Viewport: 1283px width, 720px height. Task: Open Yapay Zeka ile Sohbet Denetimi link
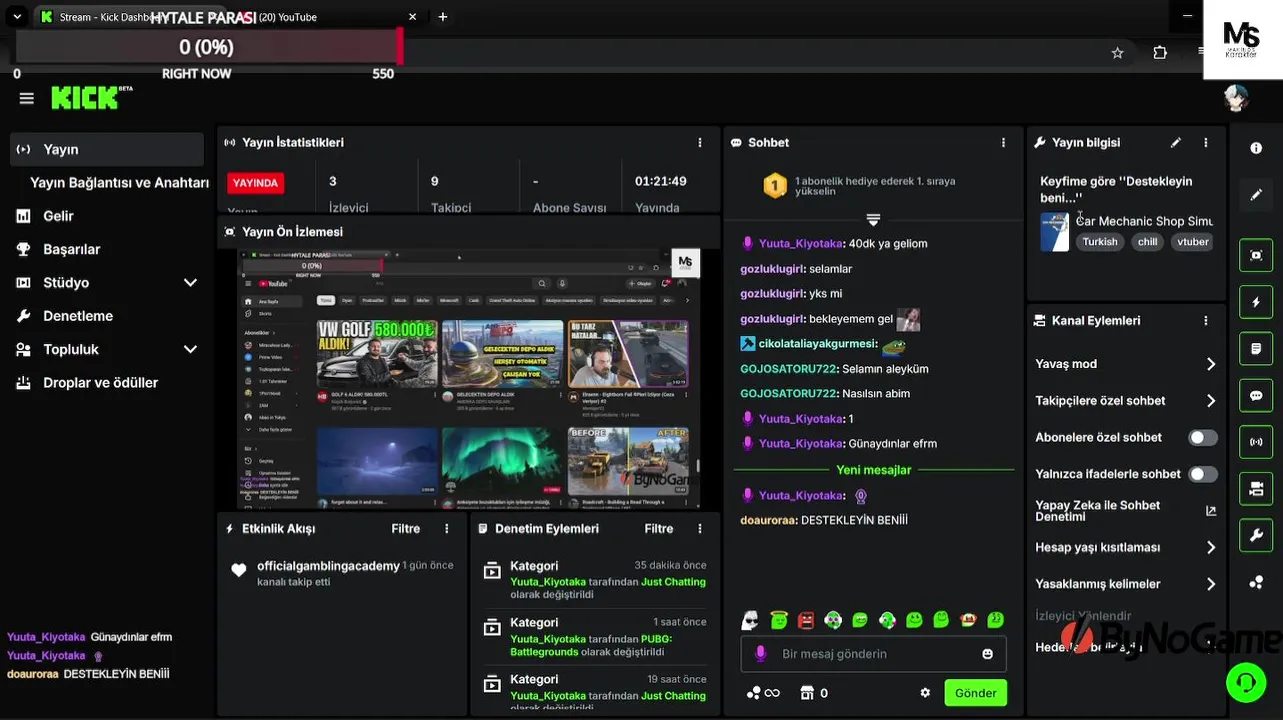(x=1126, y=511)
